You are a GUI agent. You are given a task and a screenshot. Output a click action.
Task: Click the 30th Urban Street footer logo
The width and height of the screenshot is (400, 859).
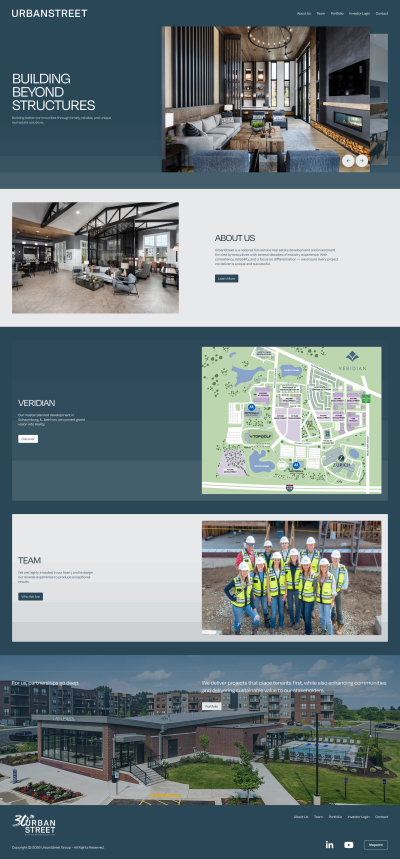pyautogui.click(x=35, y=825)
